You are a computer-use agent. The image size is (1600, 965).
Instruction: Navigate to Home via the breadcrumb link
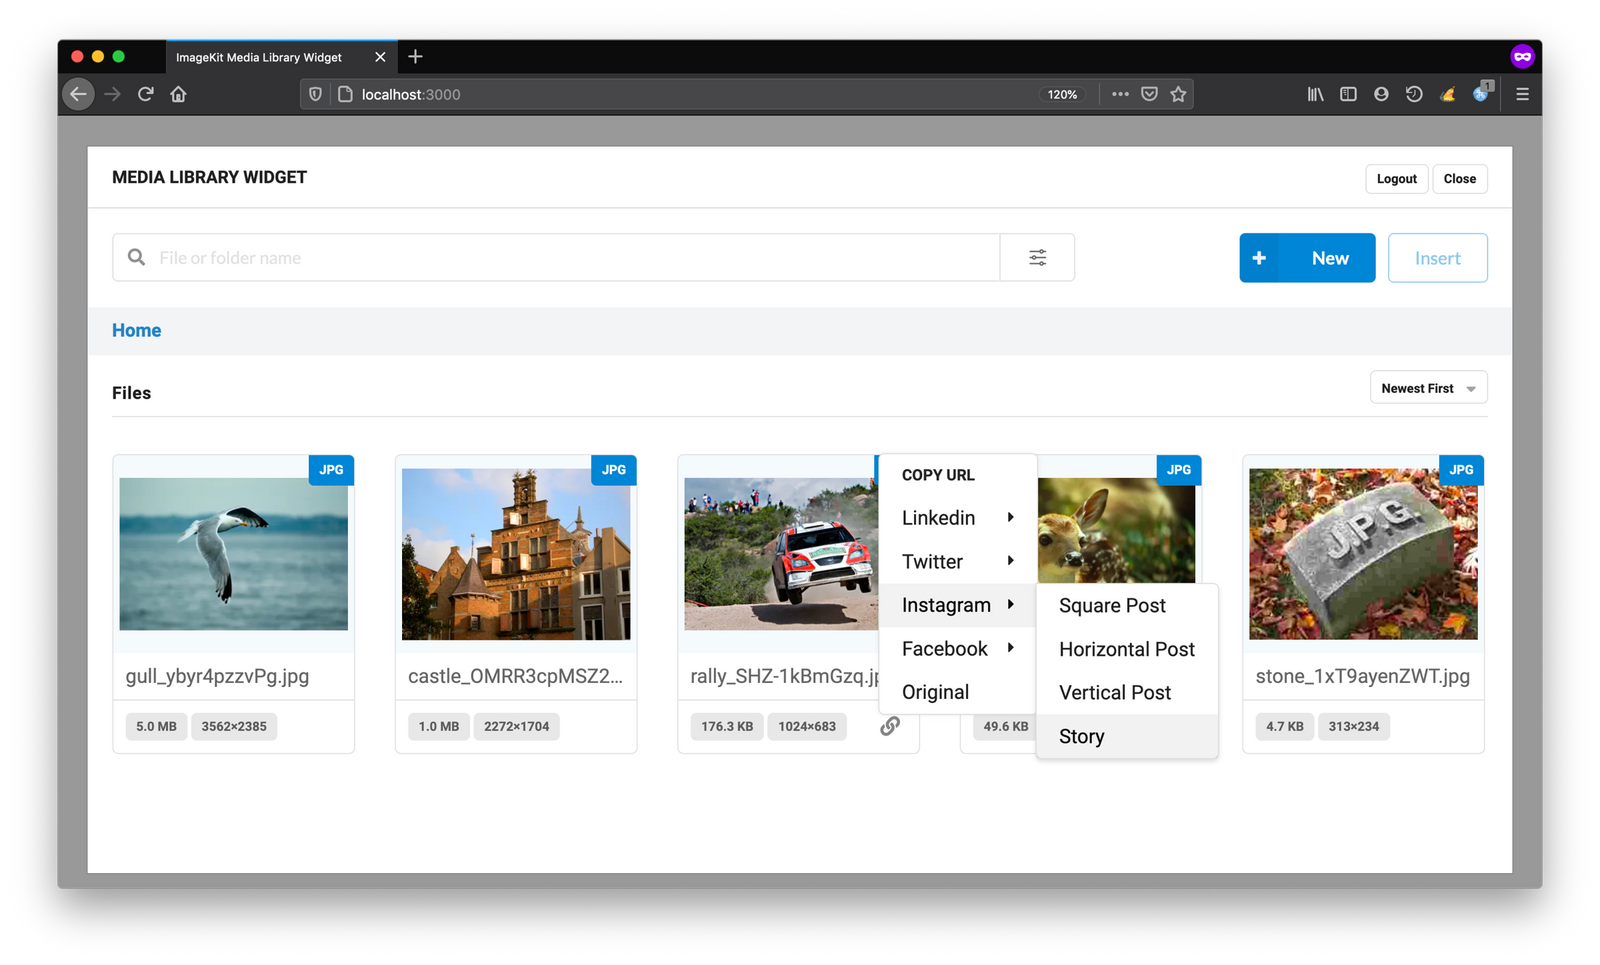[136, 330]
